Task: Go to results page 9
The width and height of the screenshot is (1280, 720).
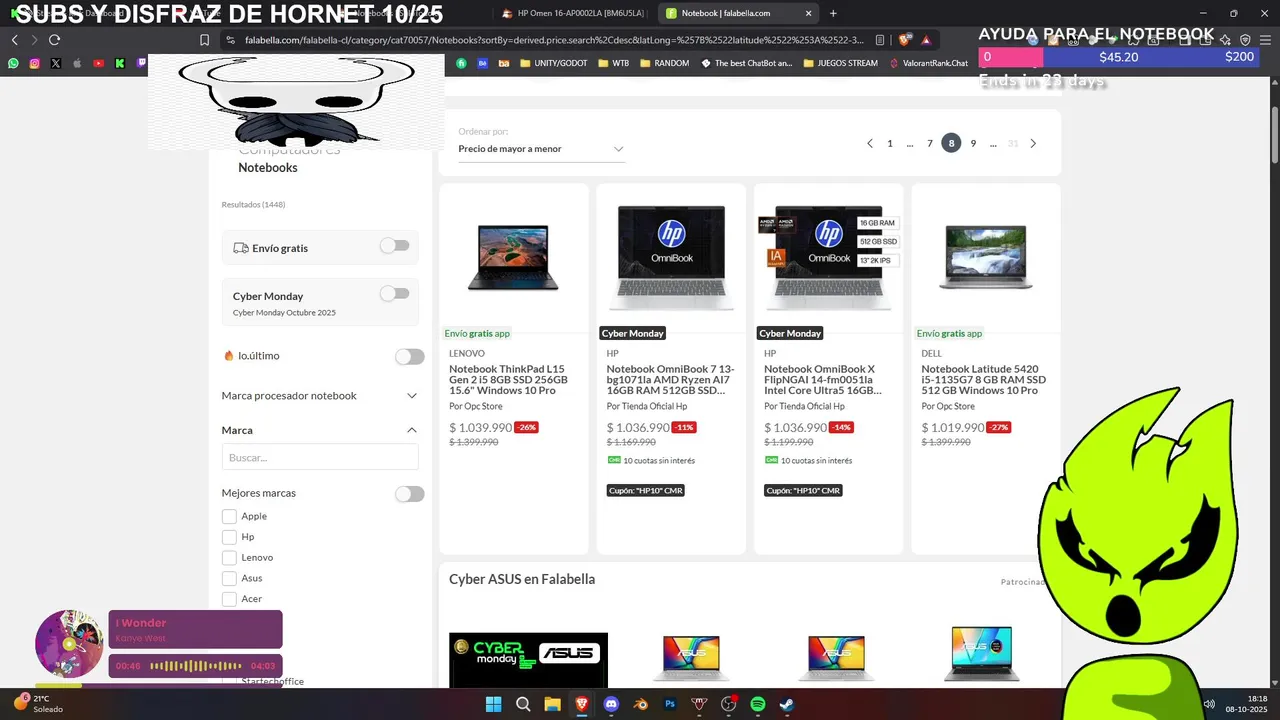Action: pyautogui.click(x=973, y=143)
